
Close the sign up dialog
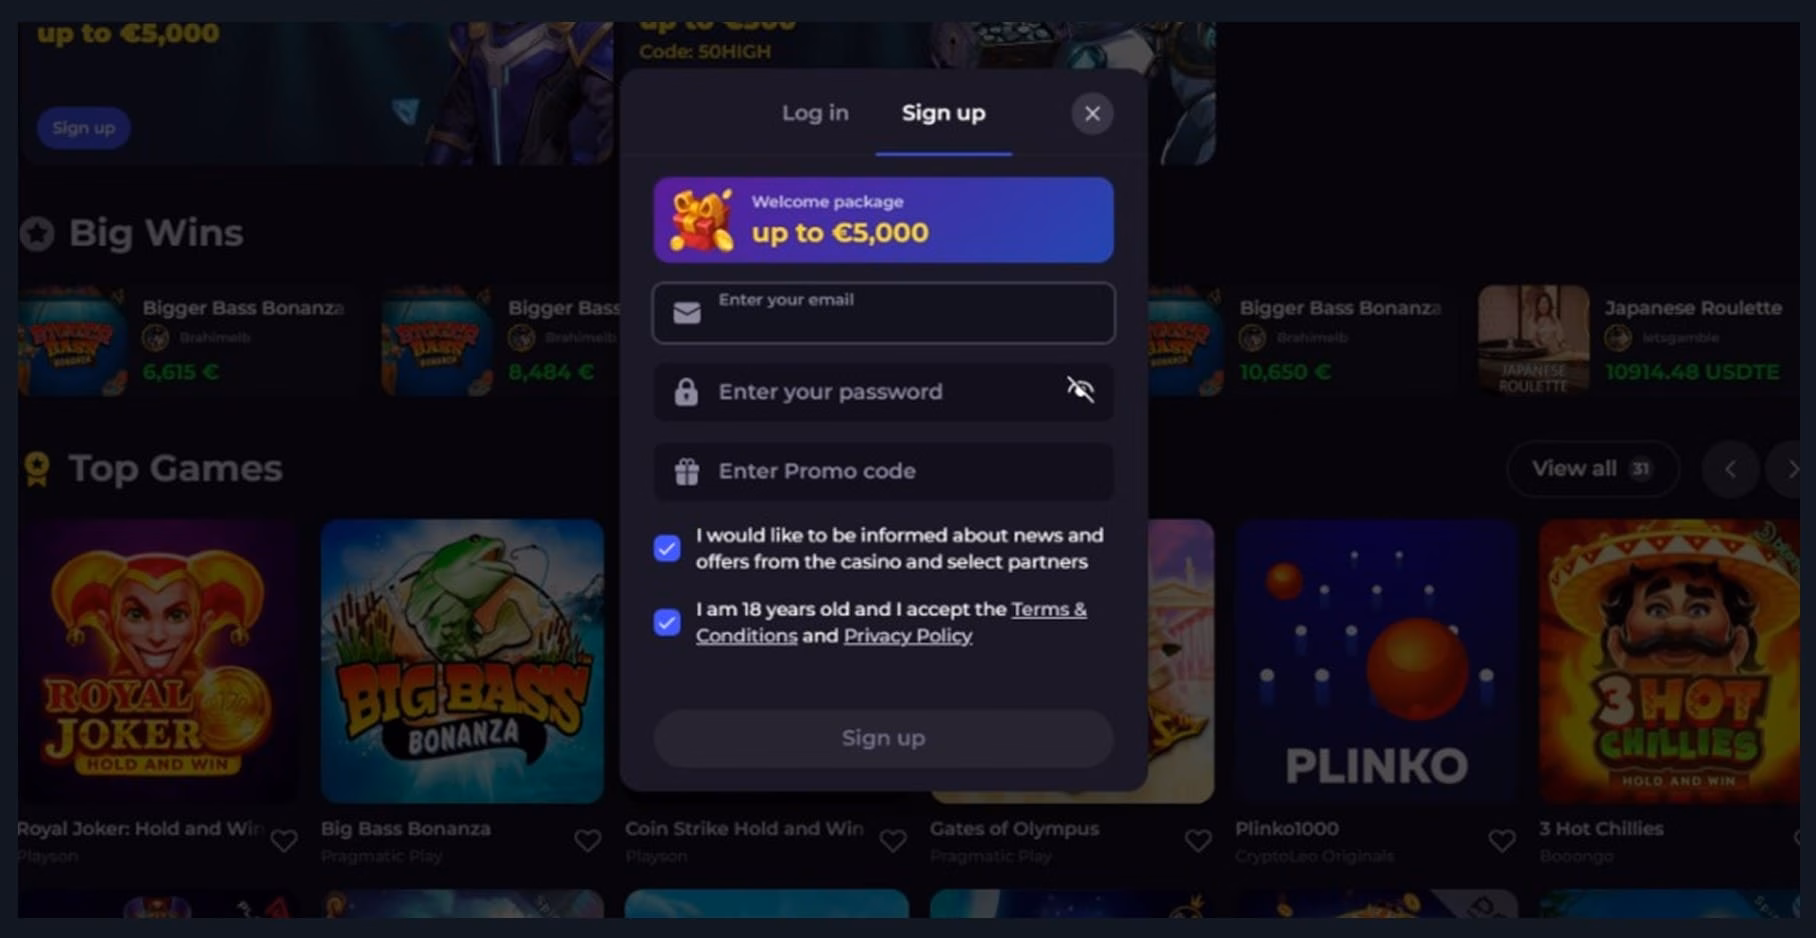pyautogui.click(x=1092, y=113)
